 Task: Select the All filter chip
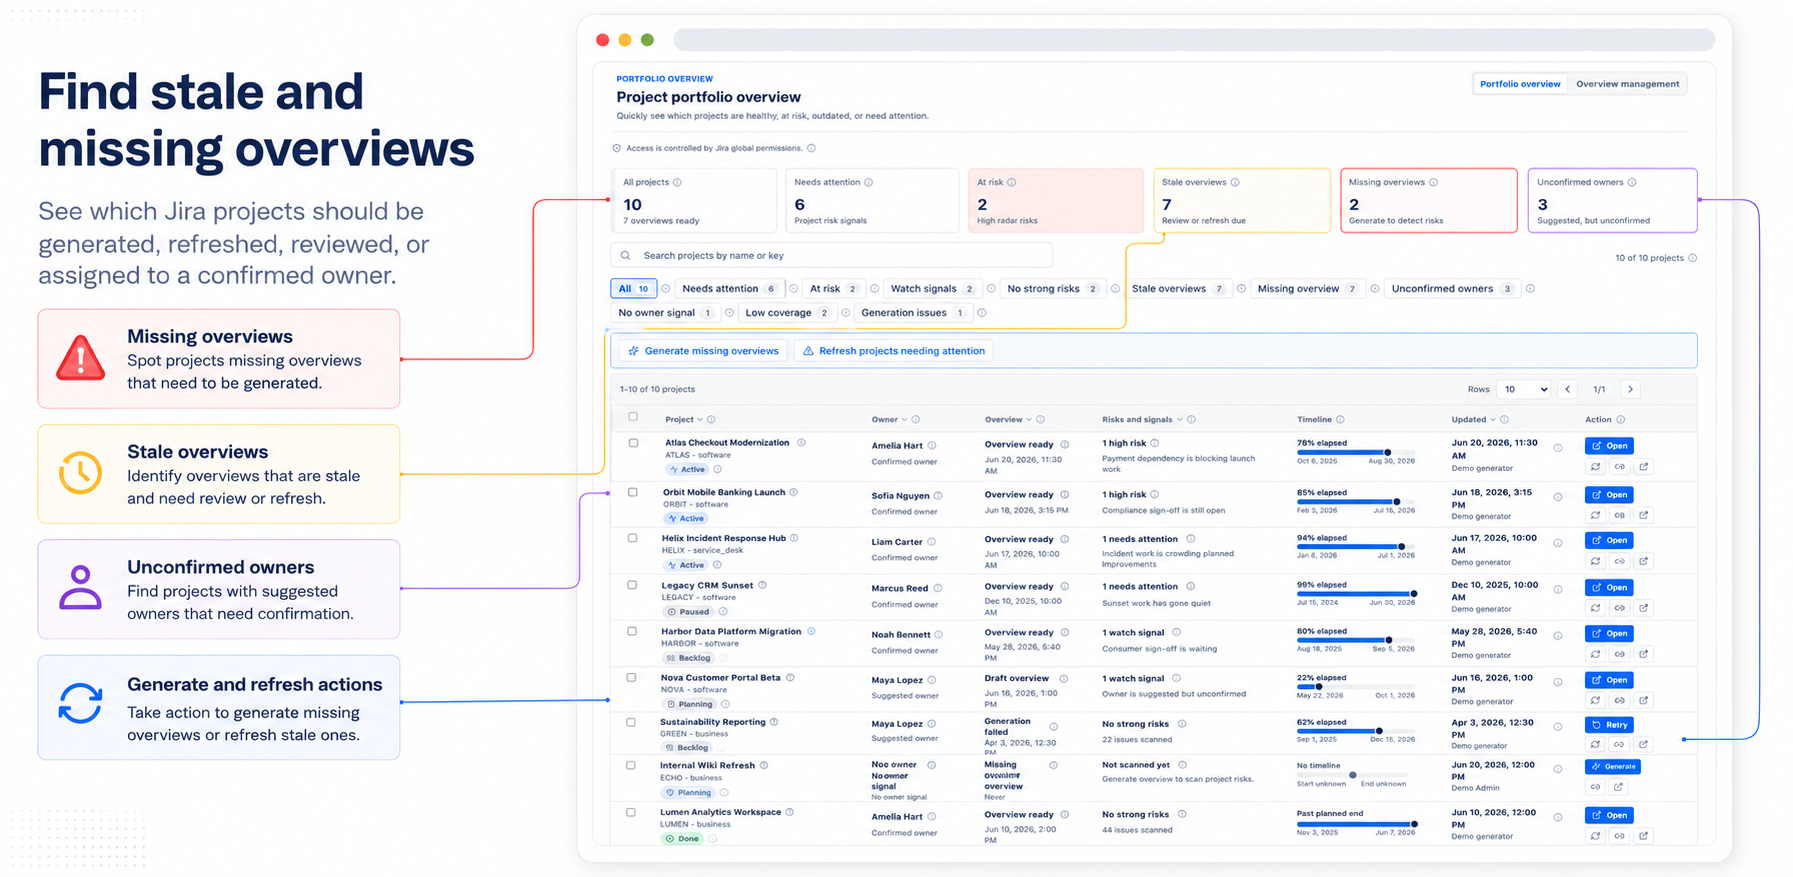click(633, 289)
